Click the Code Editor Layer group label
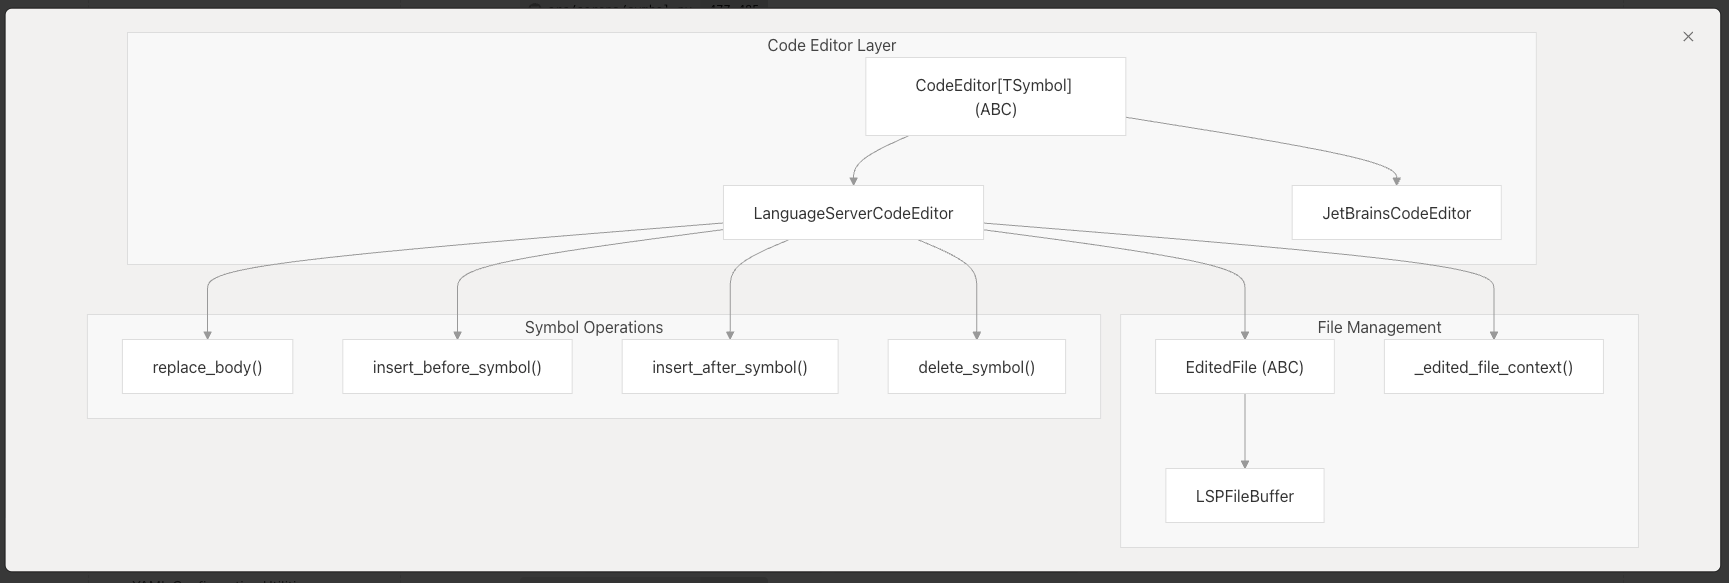This screenshot has height=583, width=1729. coord(832,45)
